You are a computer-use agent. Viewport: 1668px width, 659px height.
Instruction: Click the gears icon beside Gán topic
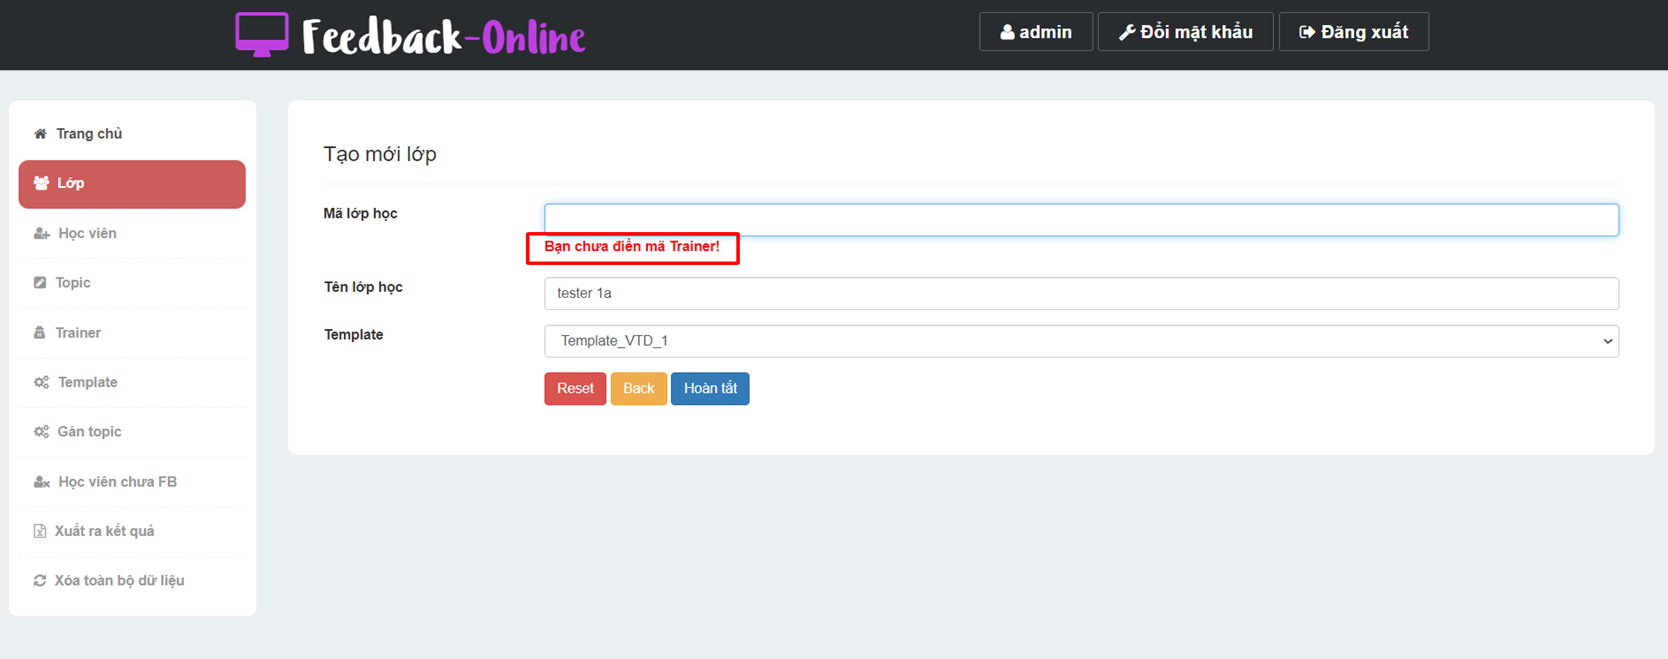click(41, 432)
